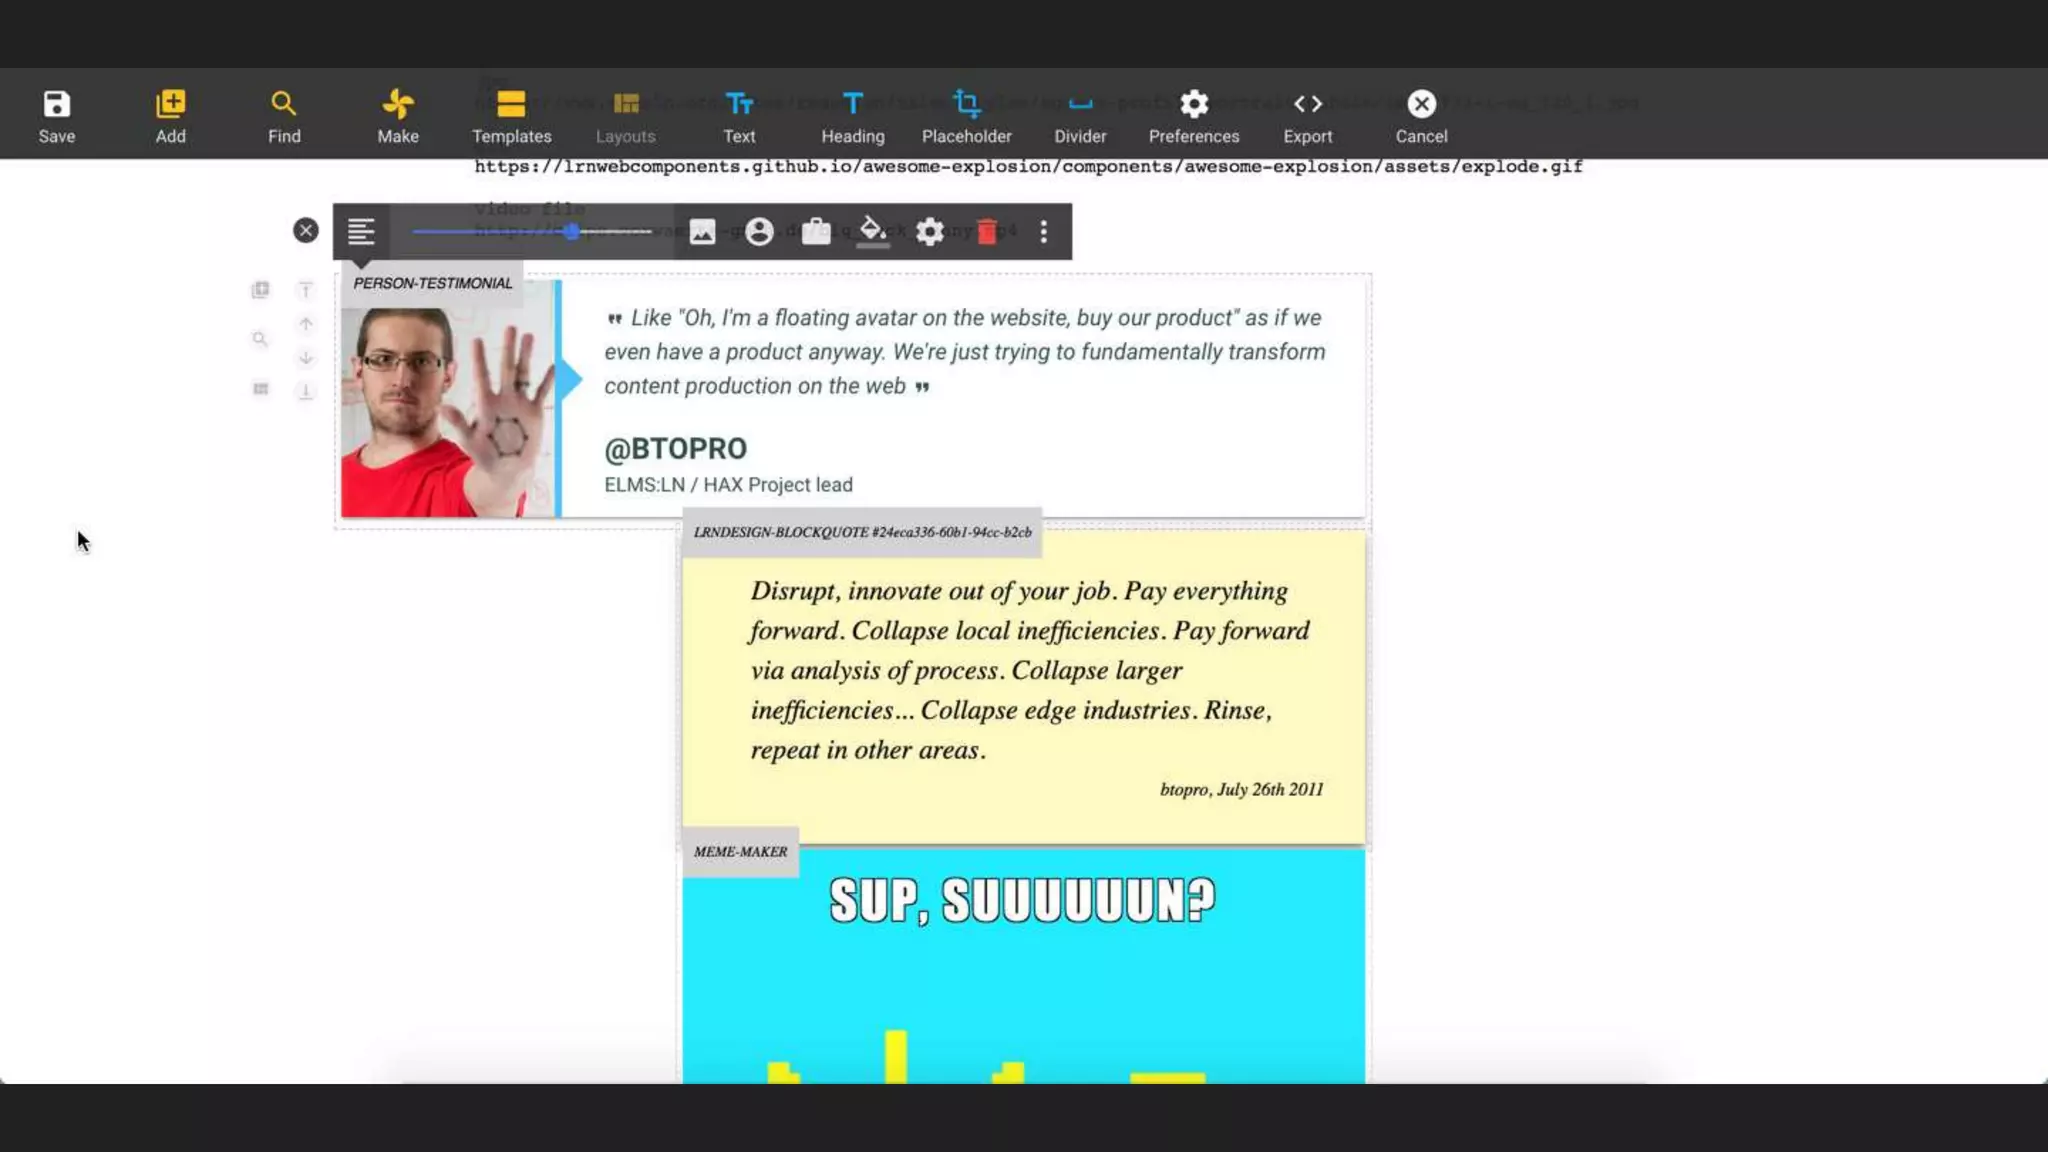2048x1152 pixels.
Task: Click the person avatar icon in context bar
Action: coord(759,232)
